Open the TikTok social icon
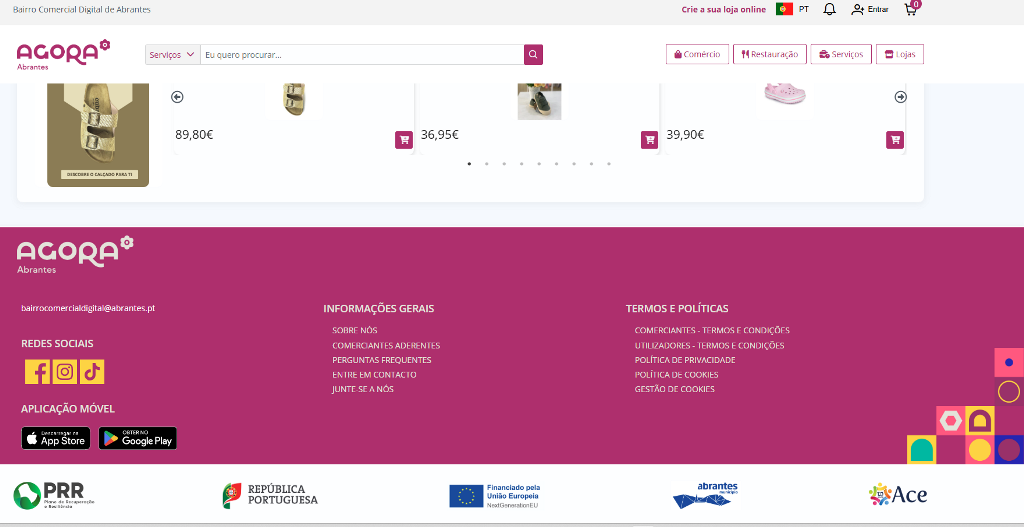This screenshot has height=527, width=1024. pyautogui.click(x=92, y=372)
